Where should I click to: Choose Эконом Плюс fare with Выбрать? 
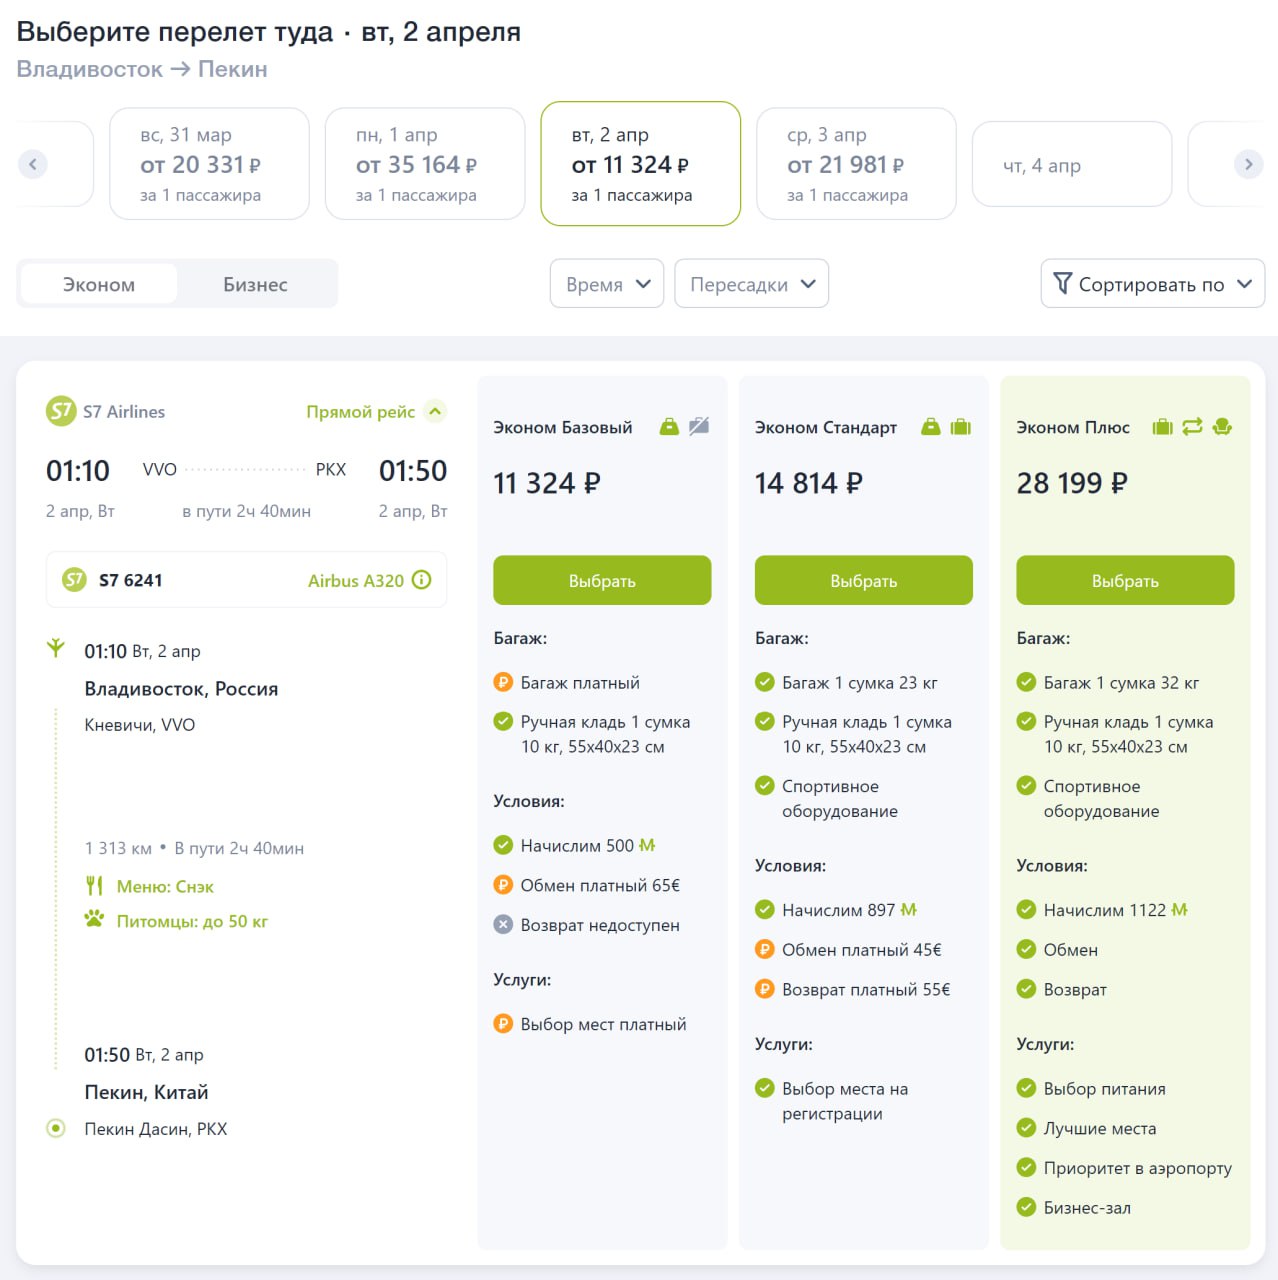point(1125,580)
